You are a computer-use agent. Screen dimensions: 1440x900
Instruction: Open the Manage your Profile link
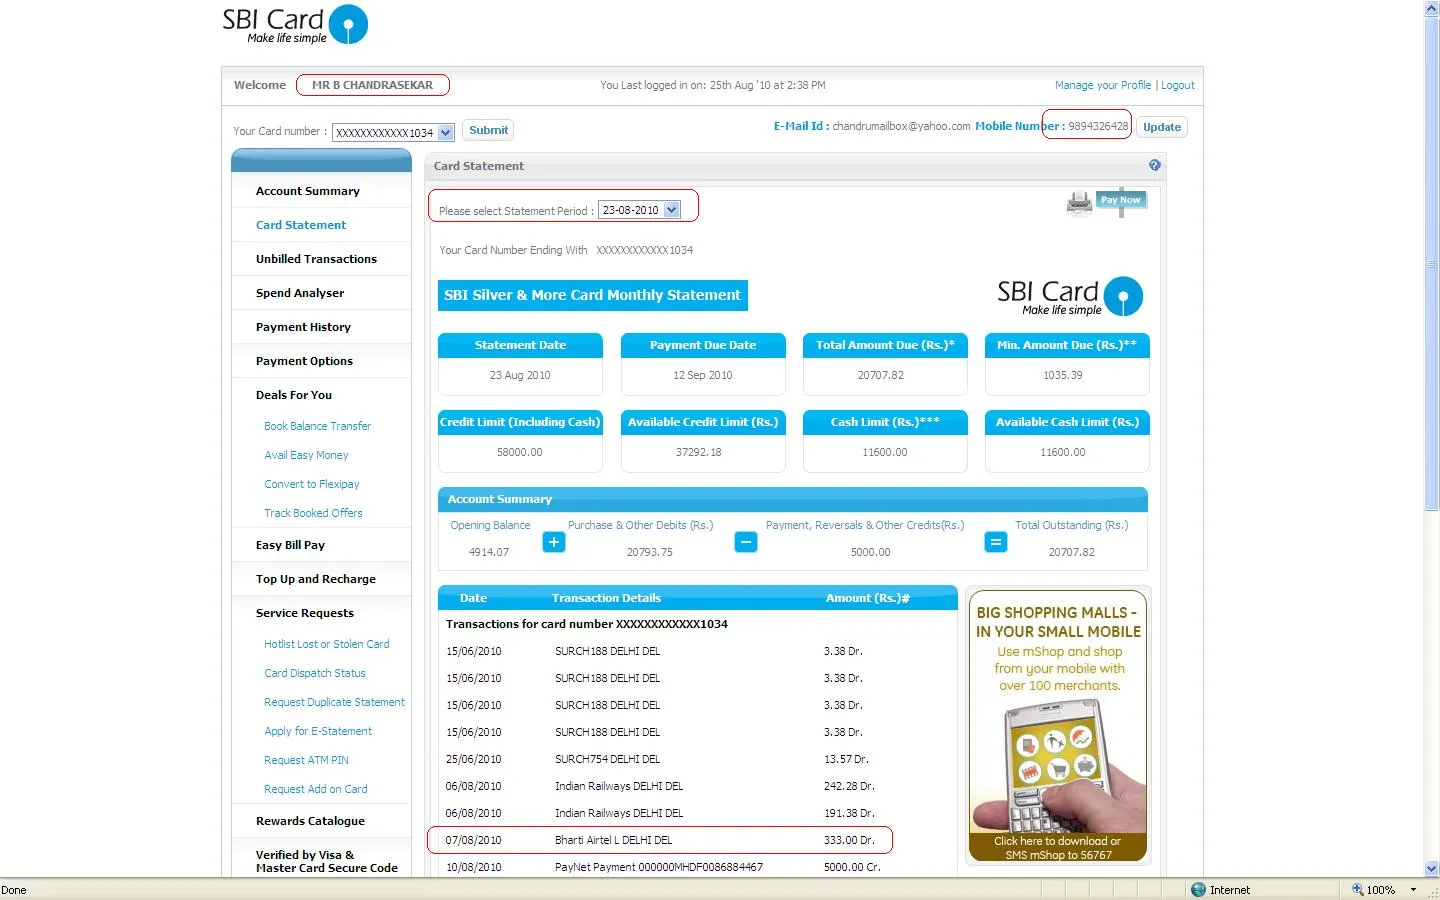[x=1102, y=85]
